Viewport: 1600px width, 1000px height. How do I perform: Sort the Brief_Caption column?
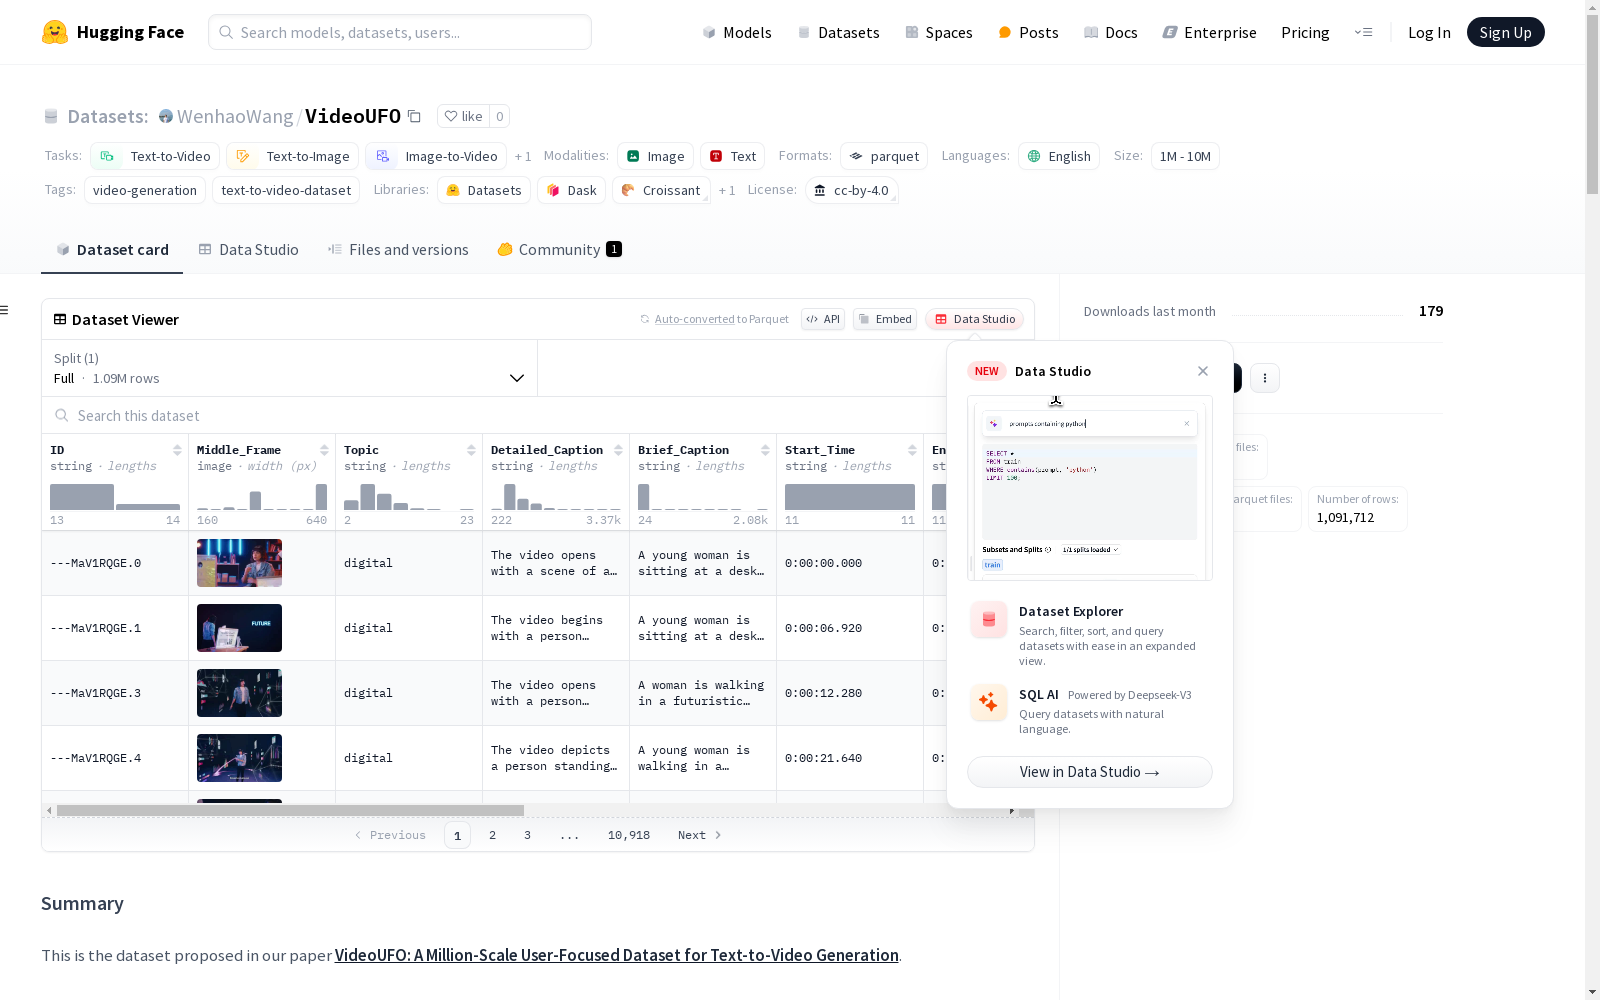coord(765,450)
